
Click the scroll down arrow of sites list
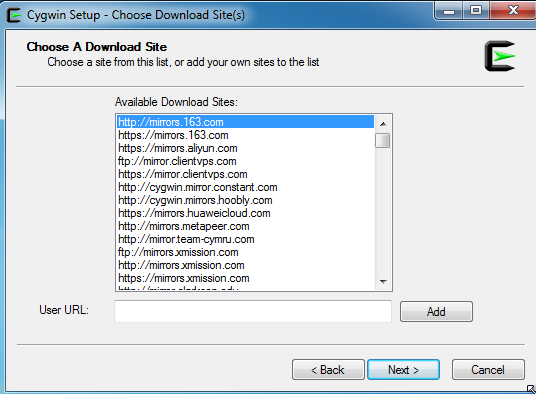(x=383, y=282)
